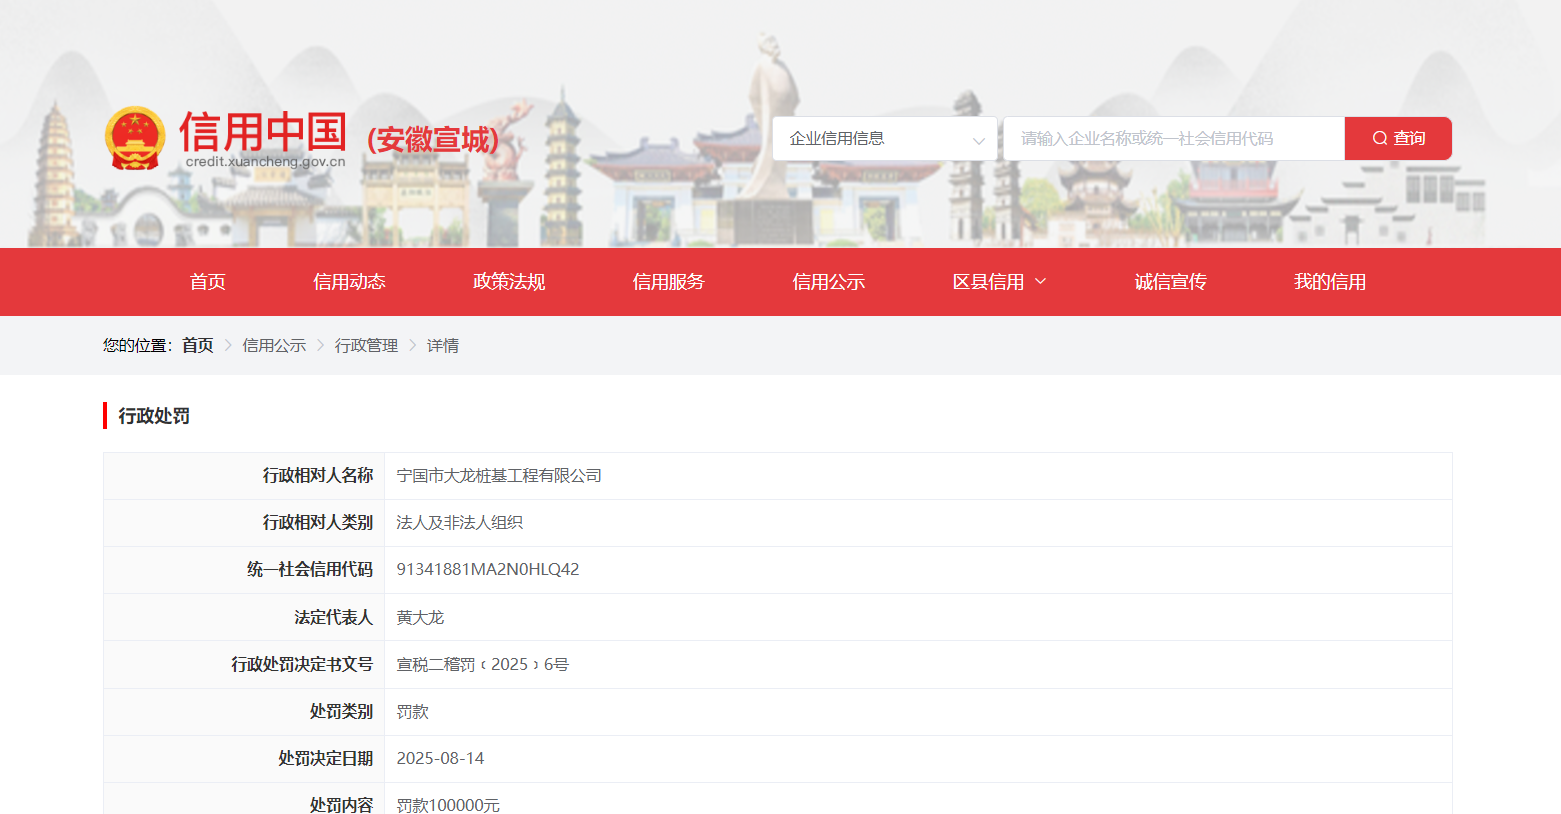Open the 企业信用信息 search type dropdown
1561x814 pixels.
click(x=885, y=138)
